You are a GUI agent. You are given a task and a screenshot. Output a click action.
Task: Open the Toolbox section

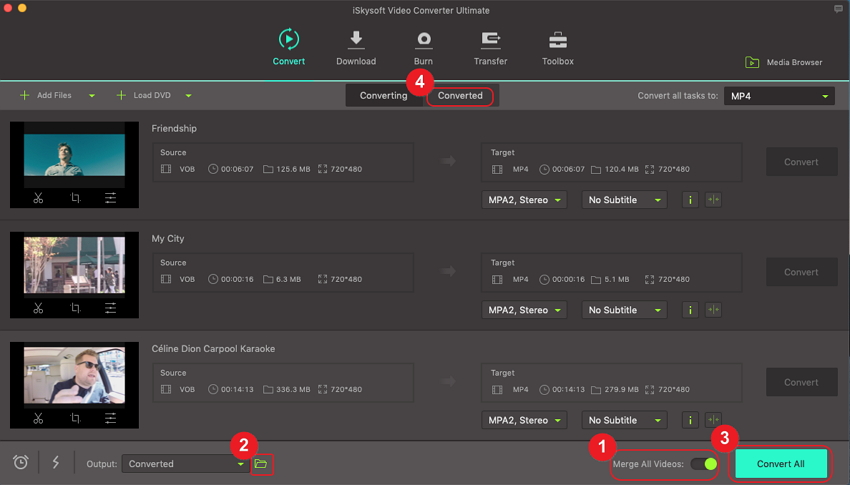pyautogui.click(x=557, y=48)
